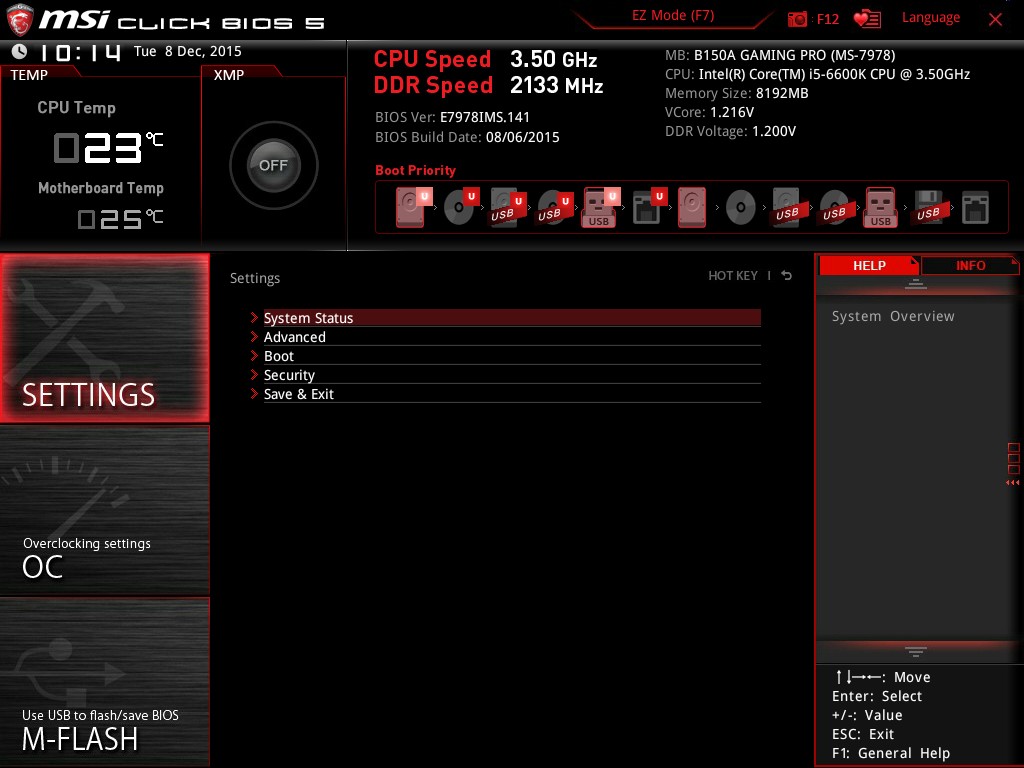Click the F12 screenshot camera icon
This screenshot has height=768, width=1024.
797,19
